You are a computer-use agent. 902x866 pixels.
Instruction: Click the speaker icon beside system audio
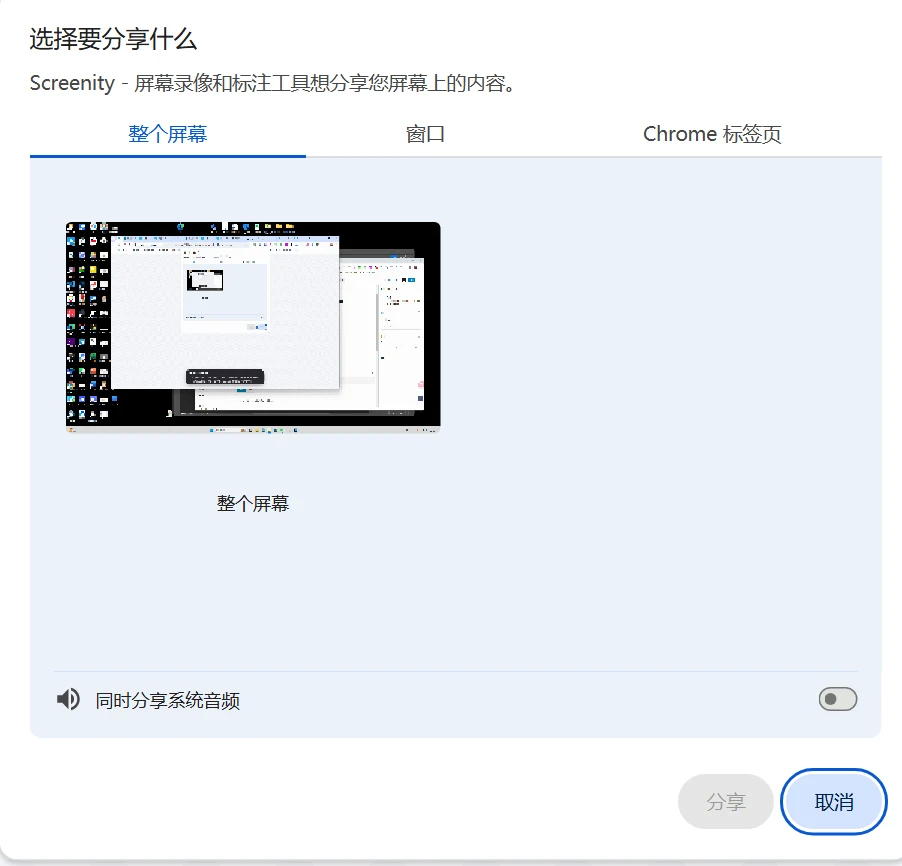coord(68,699)
